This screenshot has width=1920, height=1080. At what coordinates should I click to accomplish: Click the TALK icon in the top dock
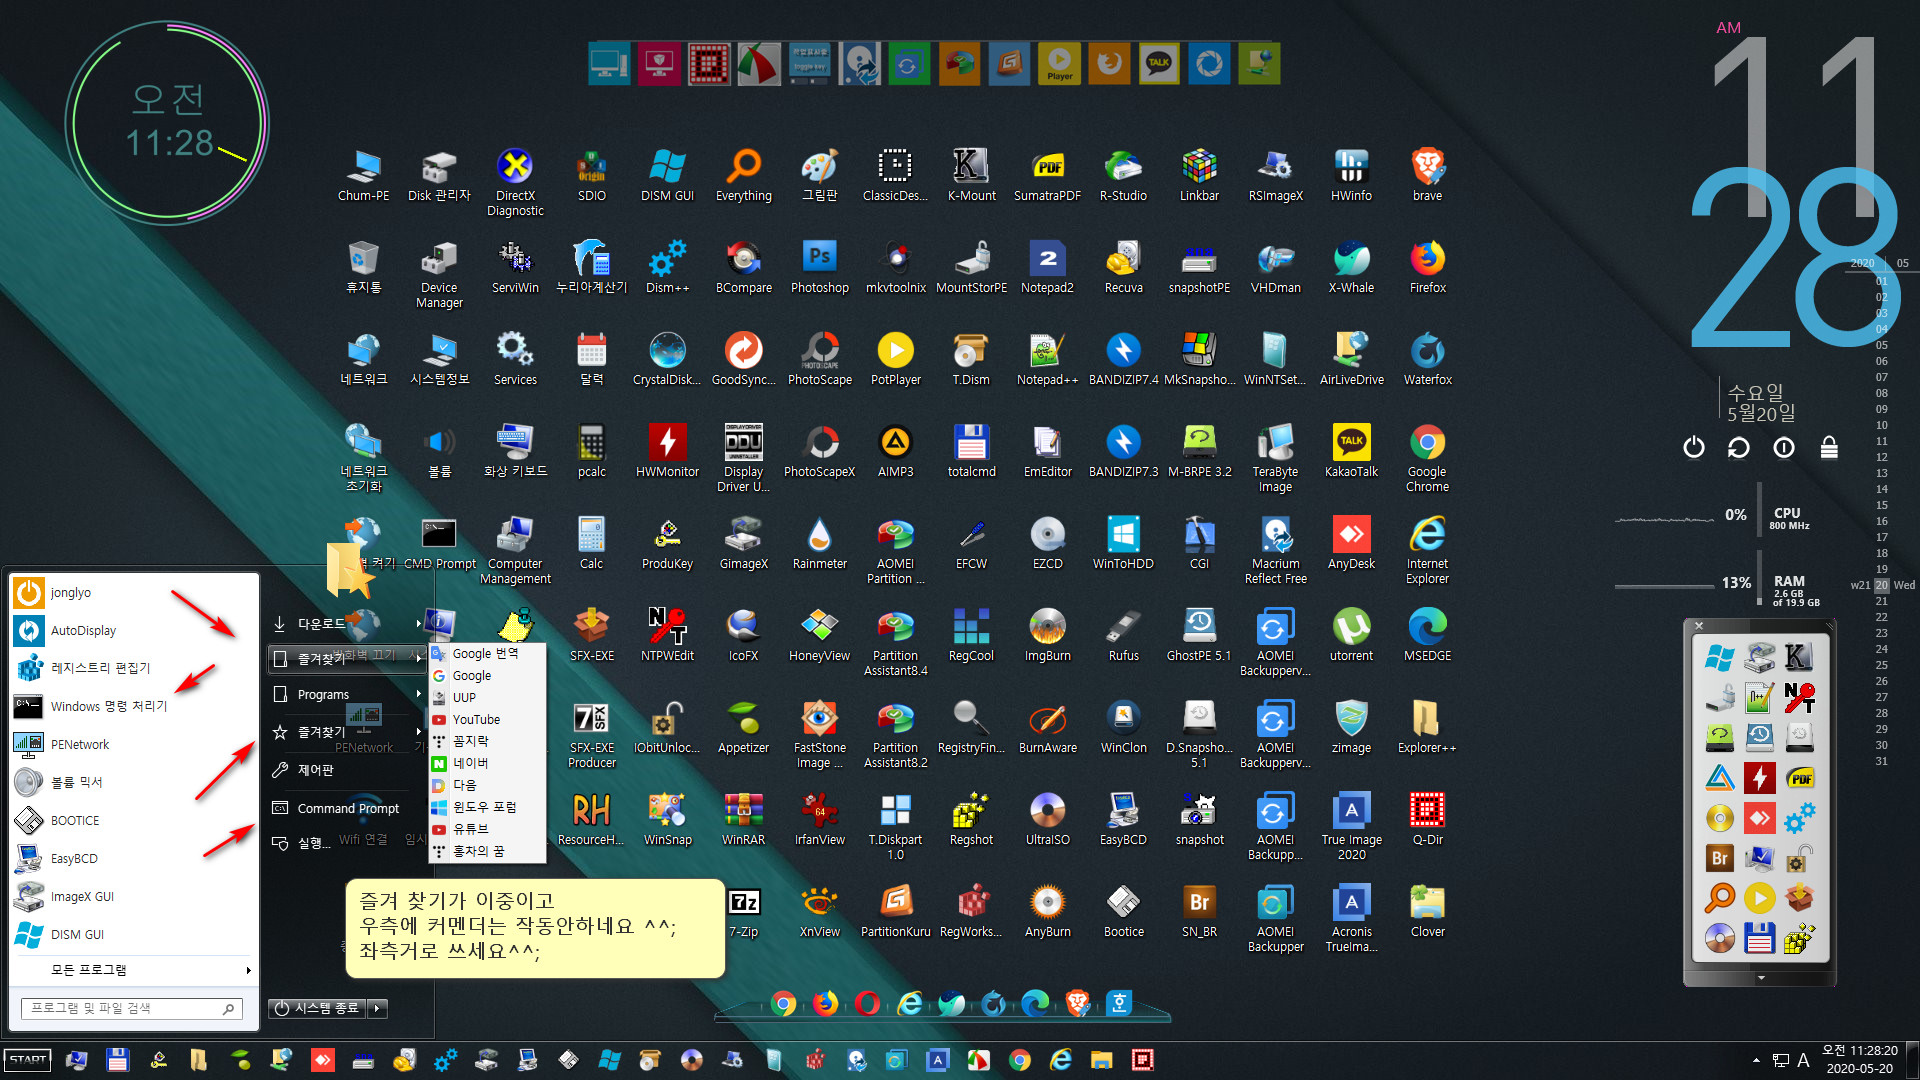tap(1159, 64)
